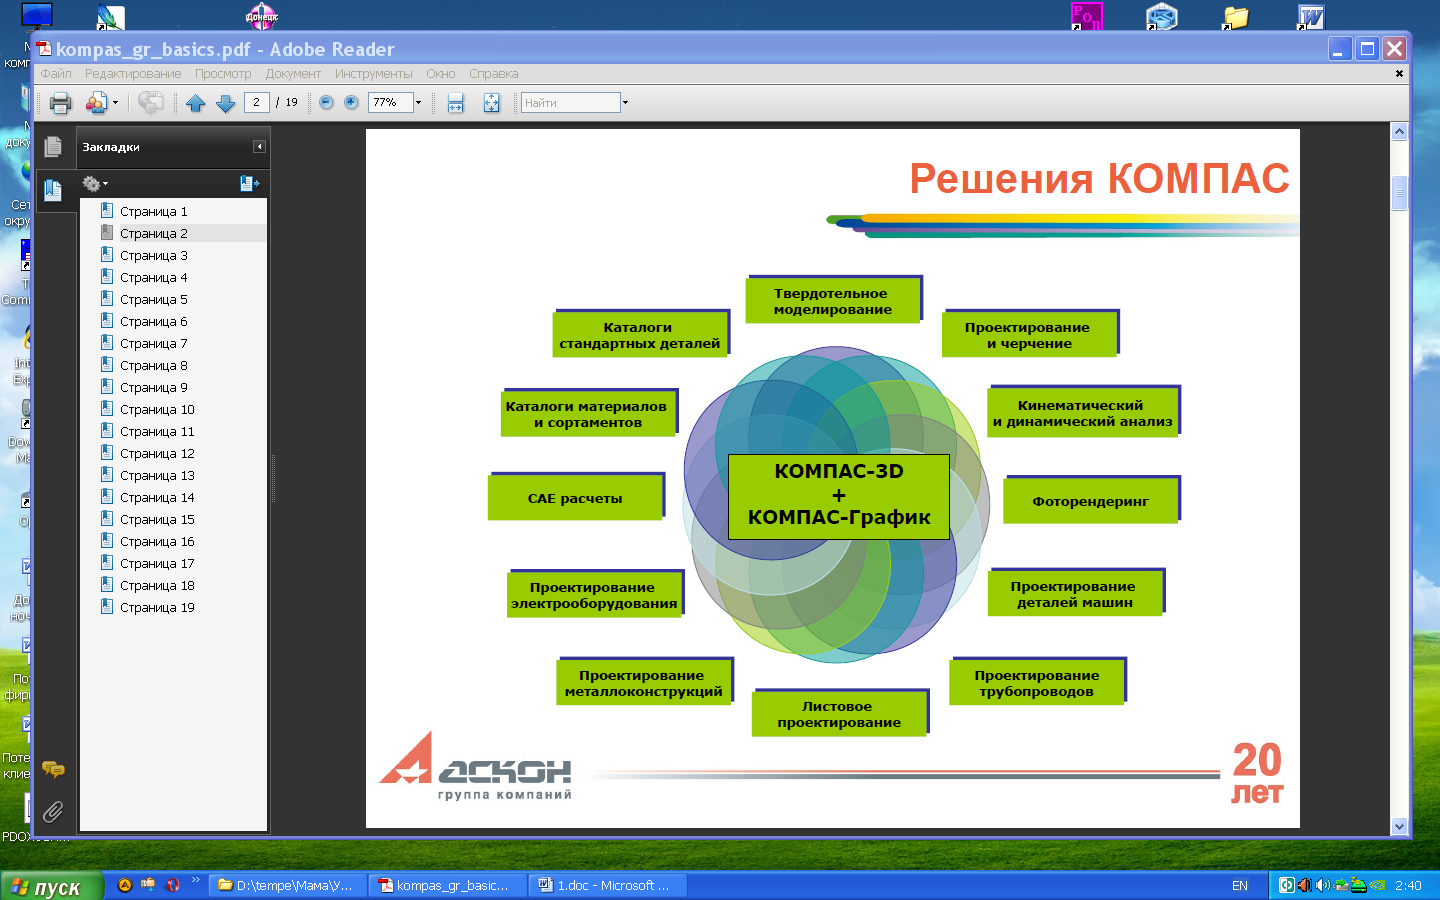Image resolution: width=1440 pixels, height=900 pixels.
Task: Open the Найти search options dropdown
Action: click(x=625, y=102)
